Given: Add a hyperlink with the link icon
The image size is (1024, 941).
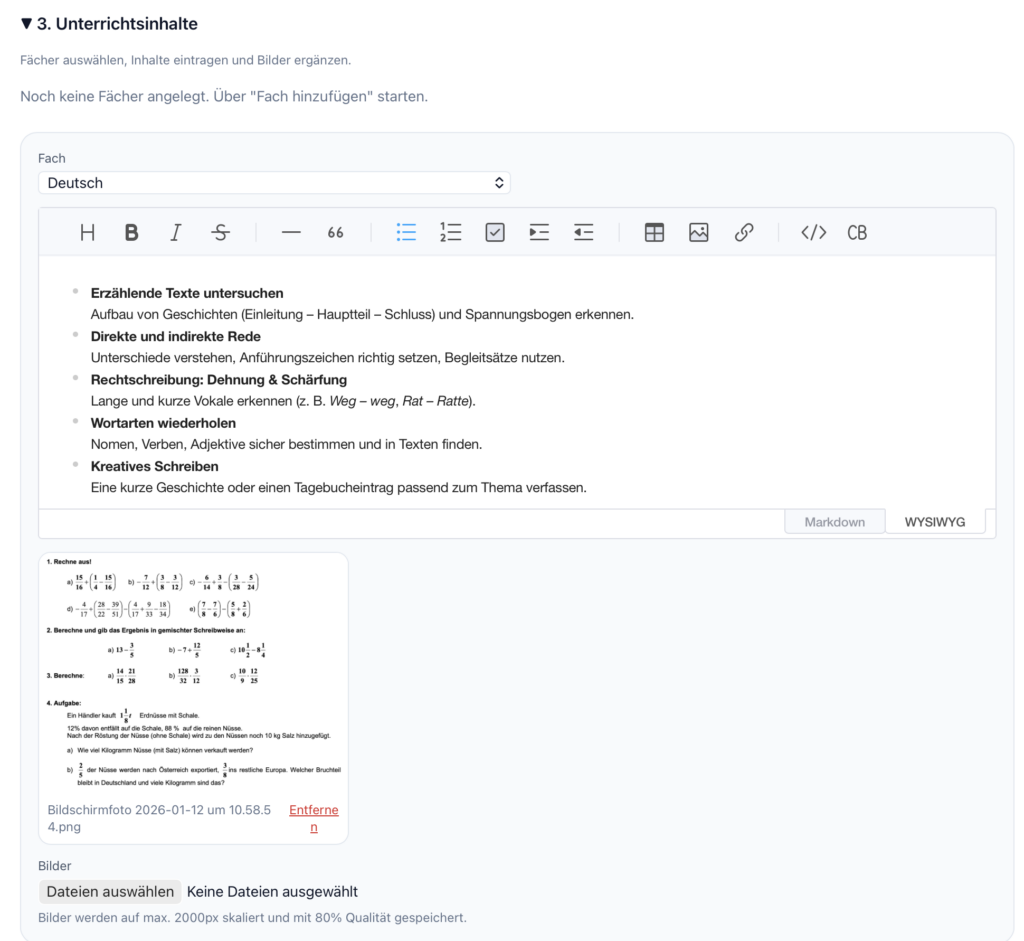Looking at the screenshot, I should pyautogui.click(x=743, y=233).
